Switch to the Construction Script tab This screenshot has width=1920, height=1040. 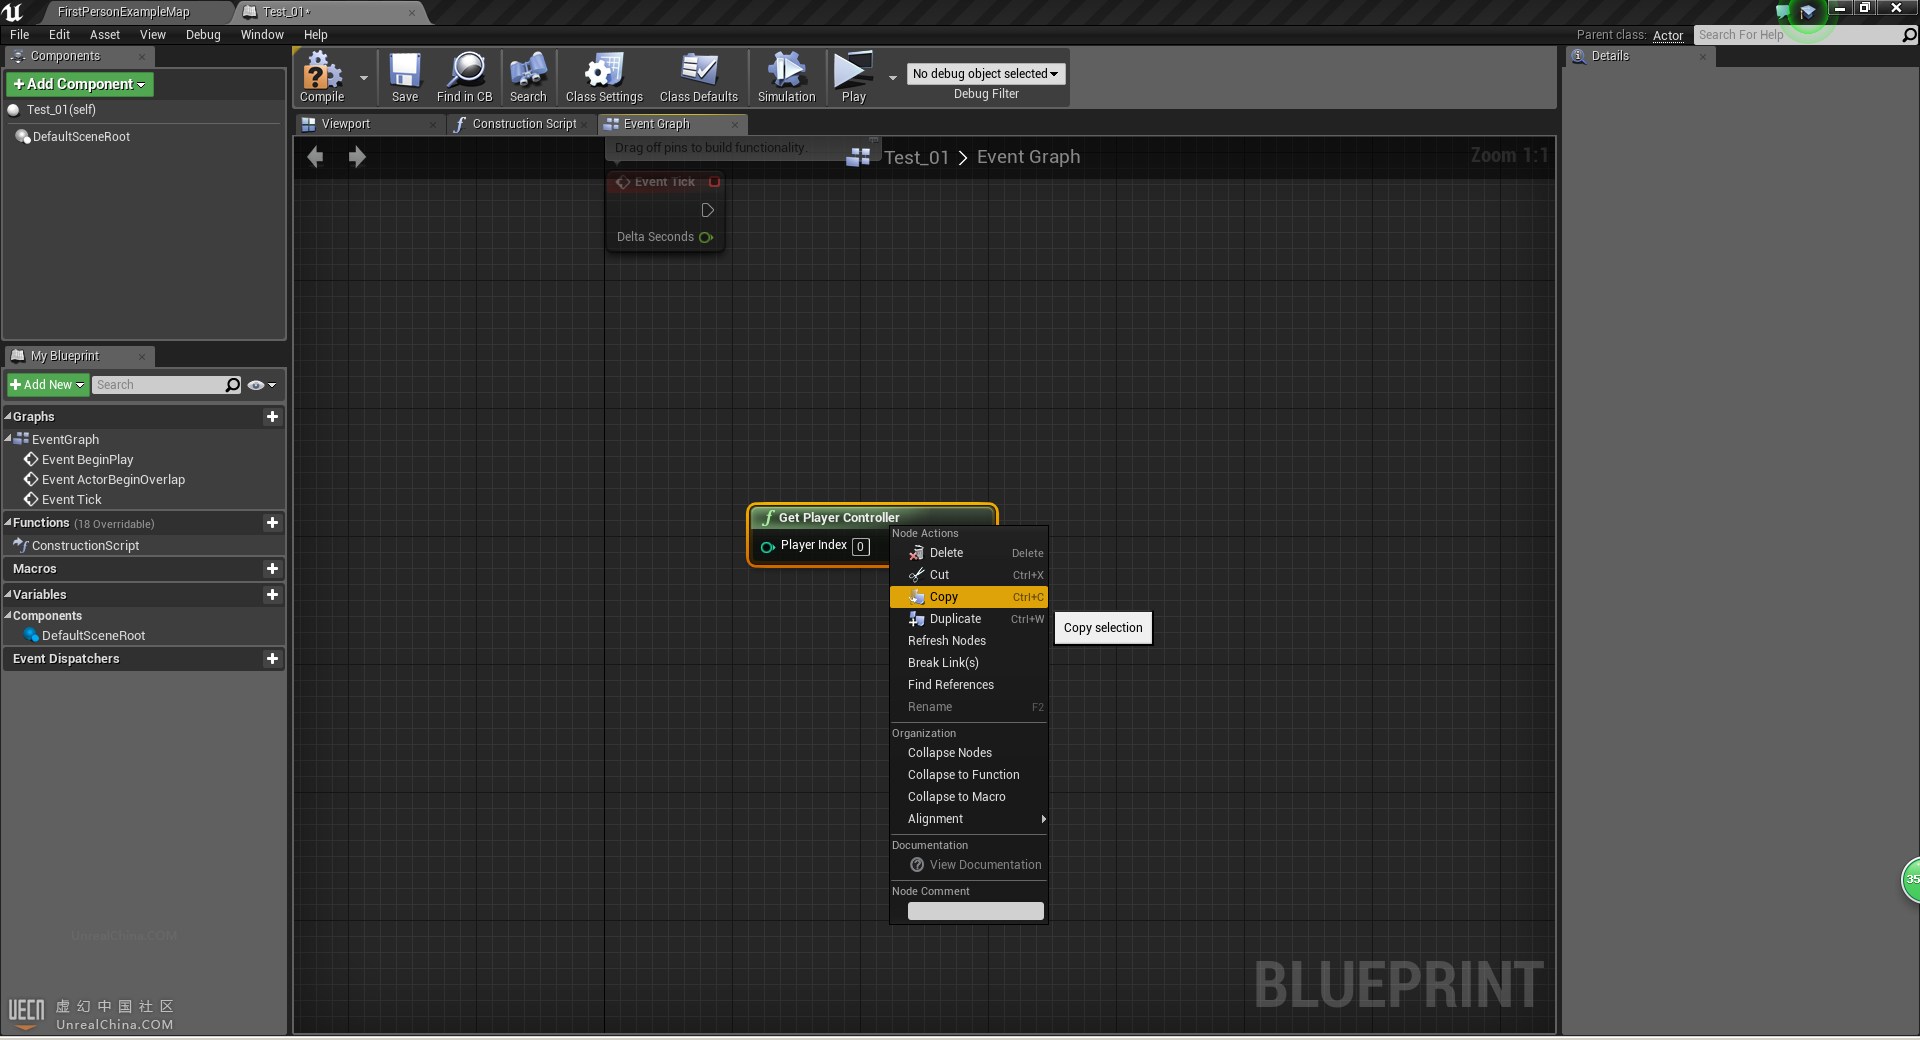(523, 124)
